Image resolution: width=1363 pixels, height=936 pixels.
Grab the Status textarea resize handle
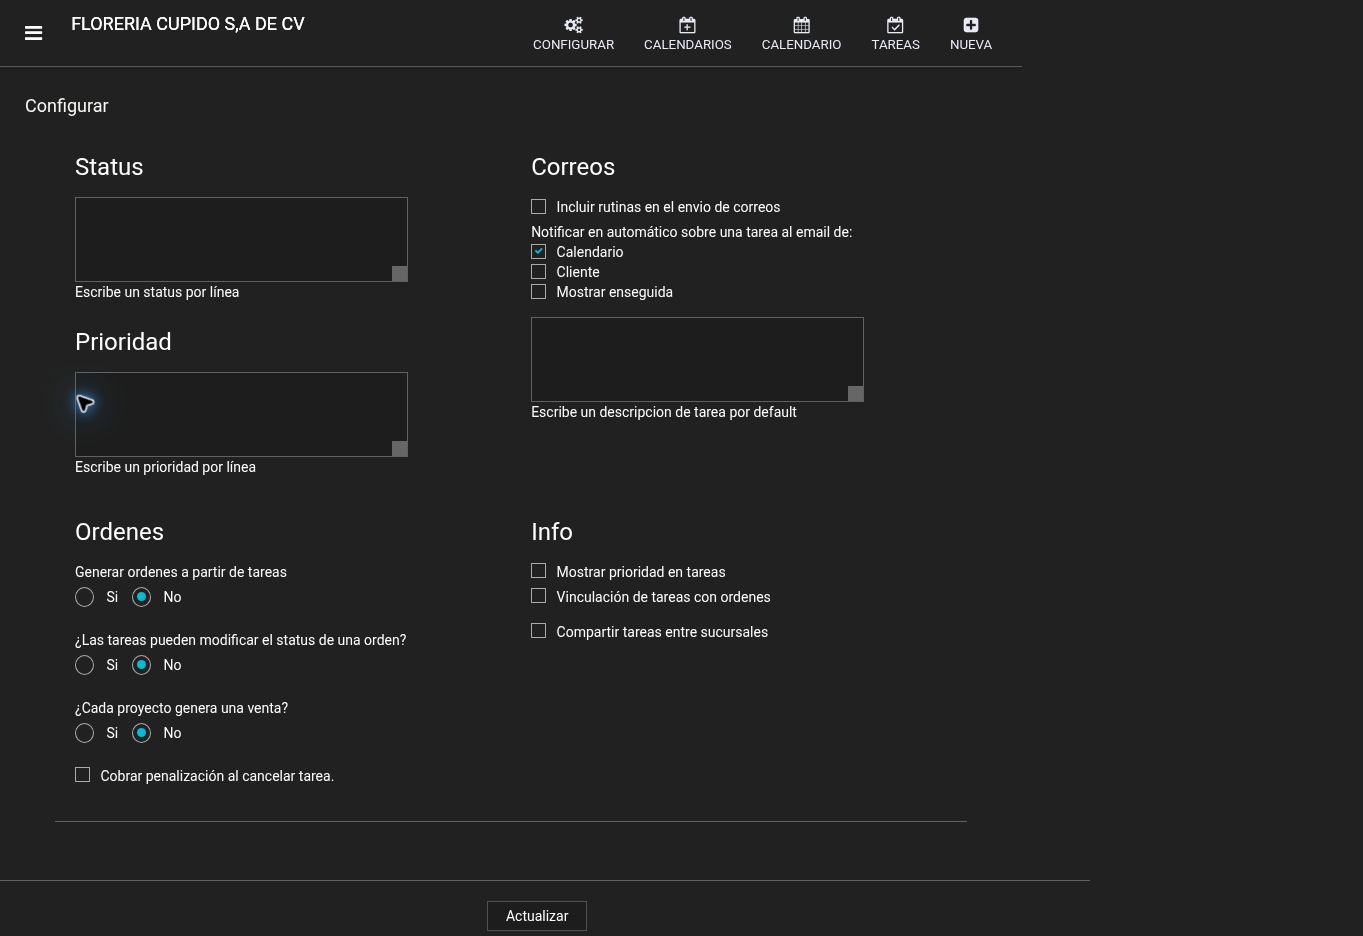(399, 274)
